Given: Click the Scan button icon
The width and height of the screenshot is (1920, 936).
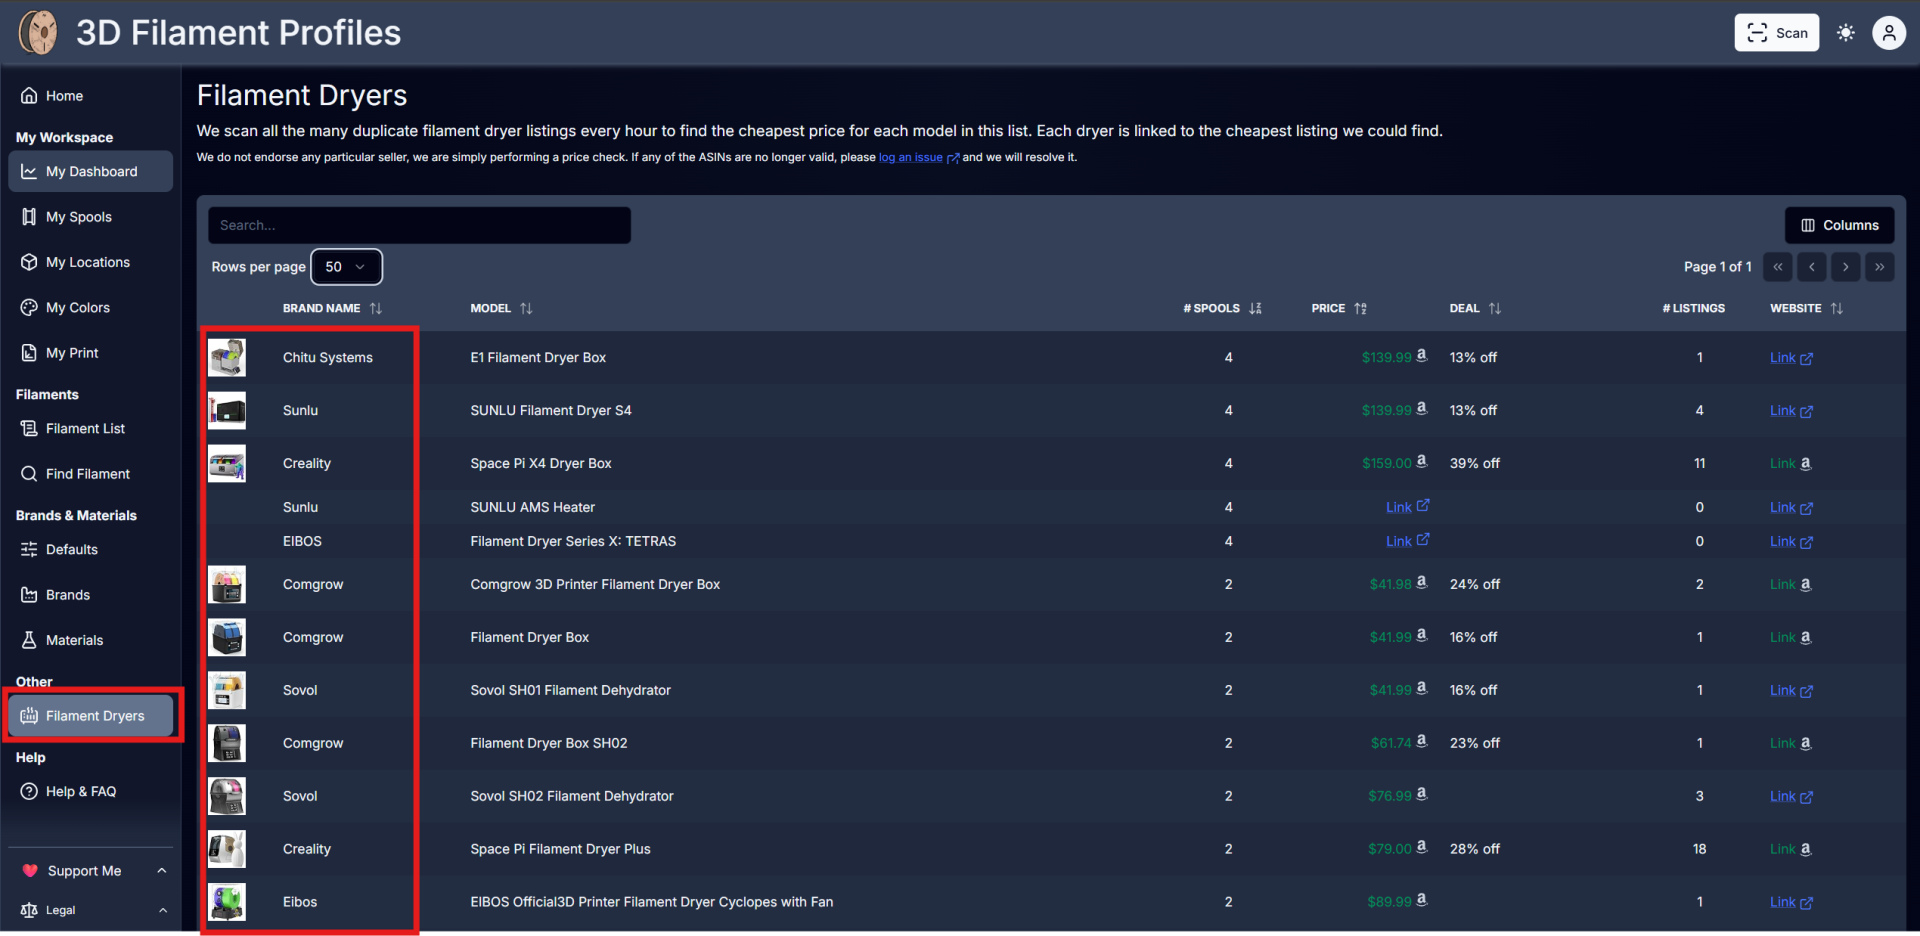Looking at the screenshot, I should [1757, 33].
